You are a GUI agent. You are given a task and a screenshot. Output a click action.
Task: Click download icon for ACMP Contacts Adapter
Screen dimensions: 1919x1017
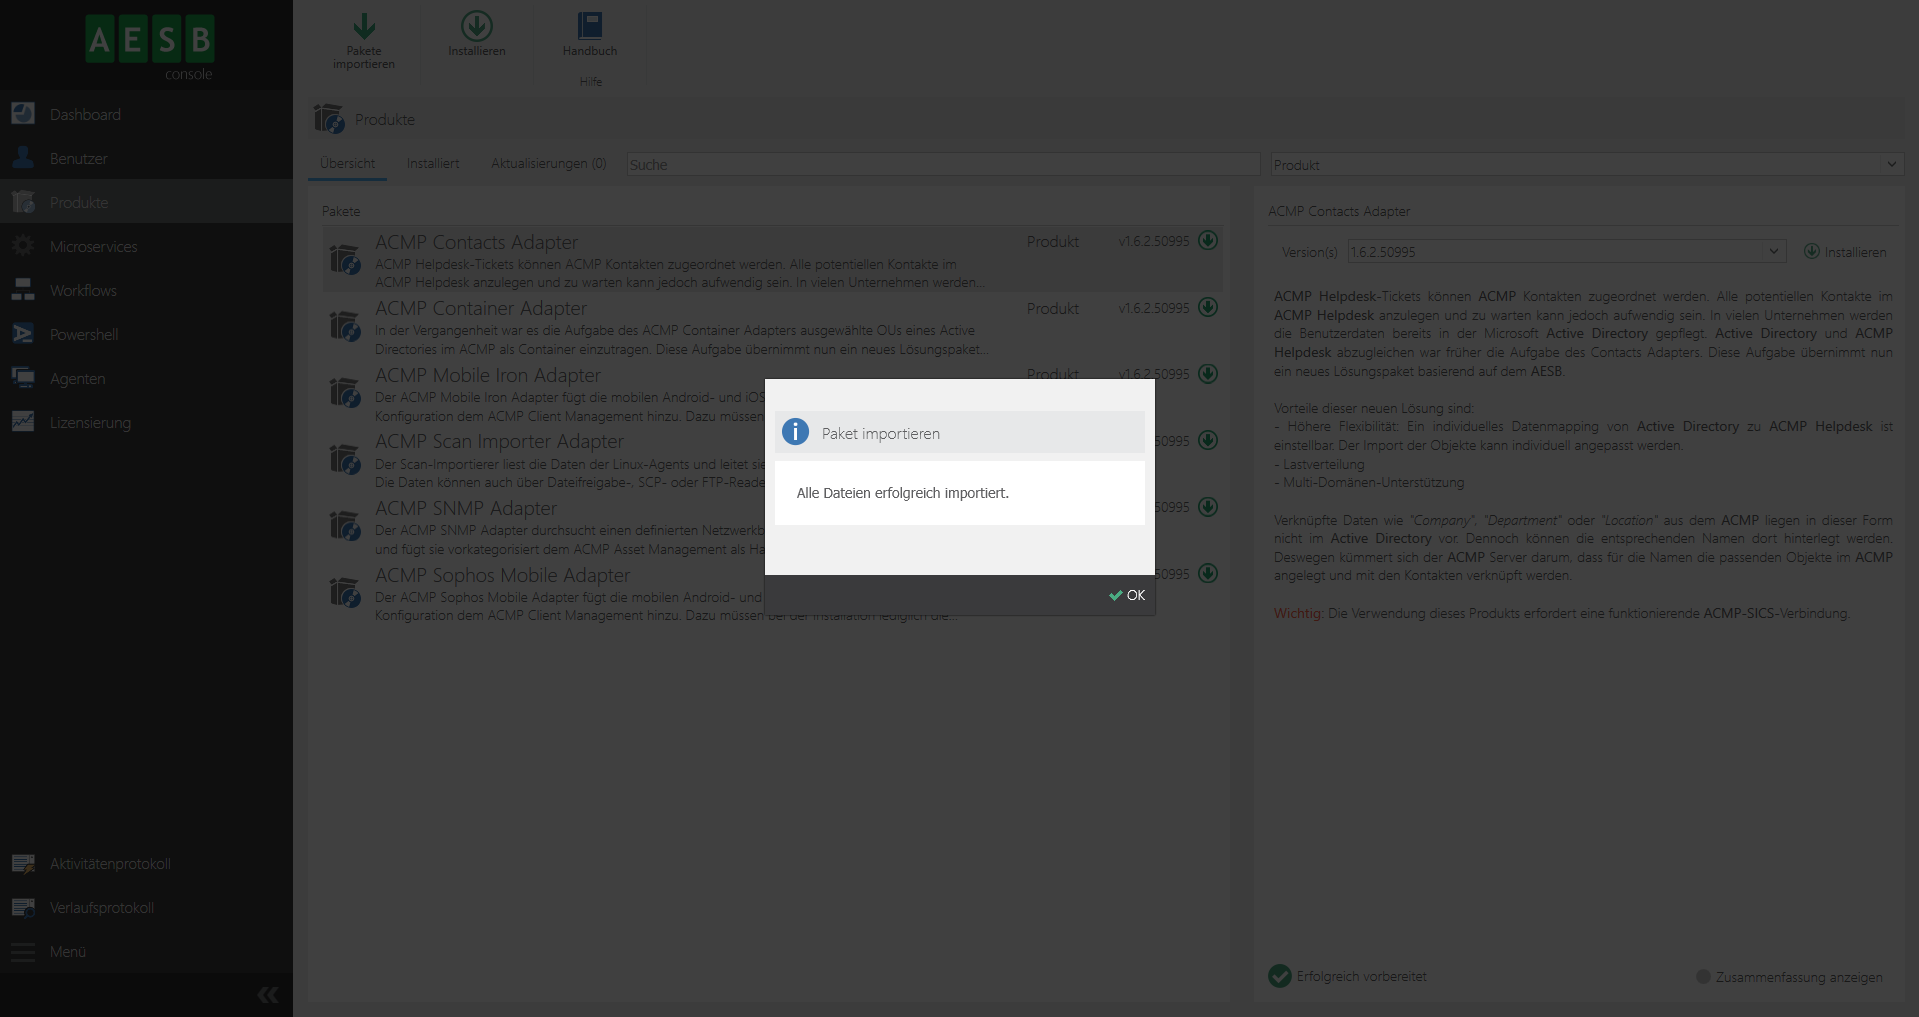1208,240
